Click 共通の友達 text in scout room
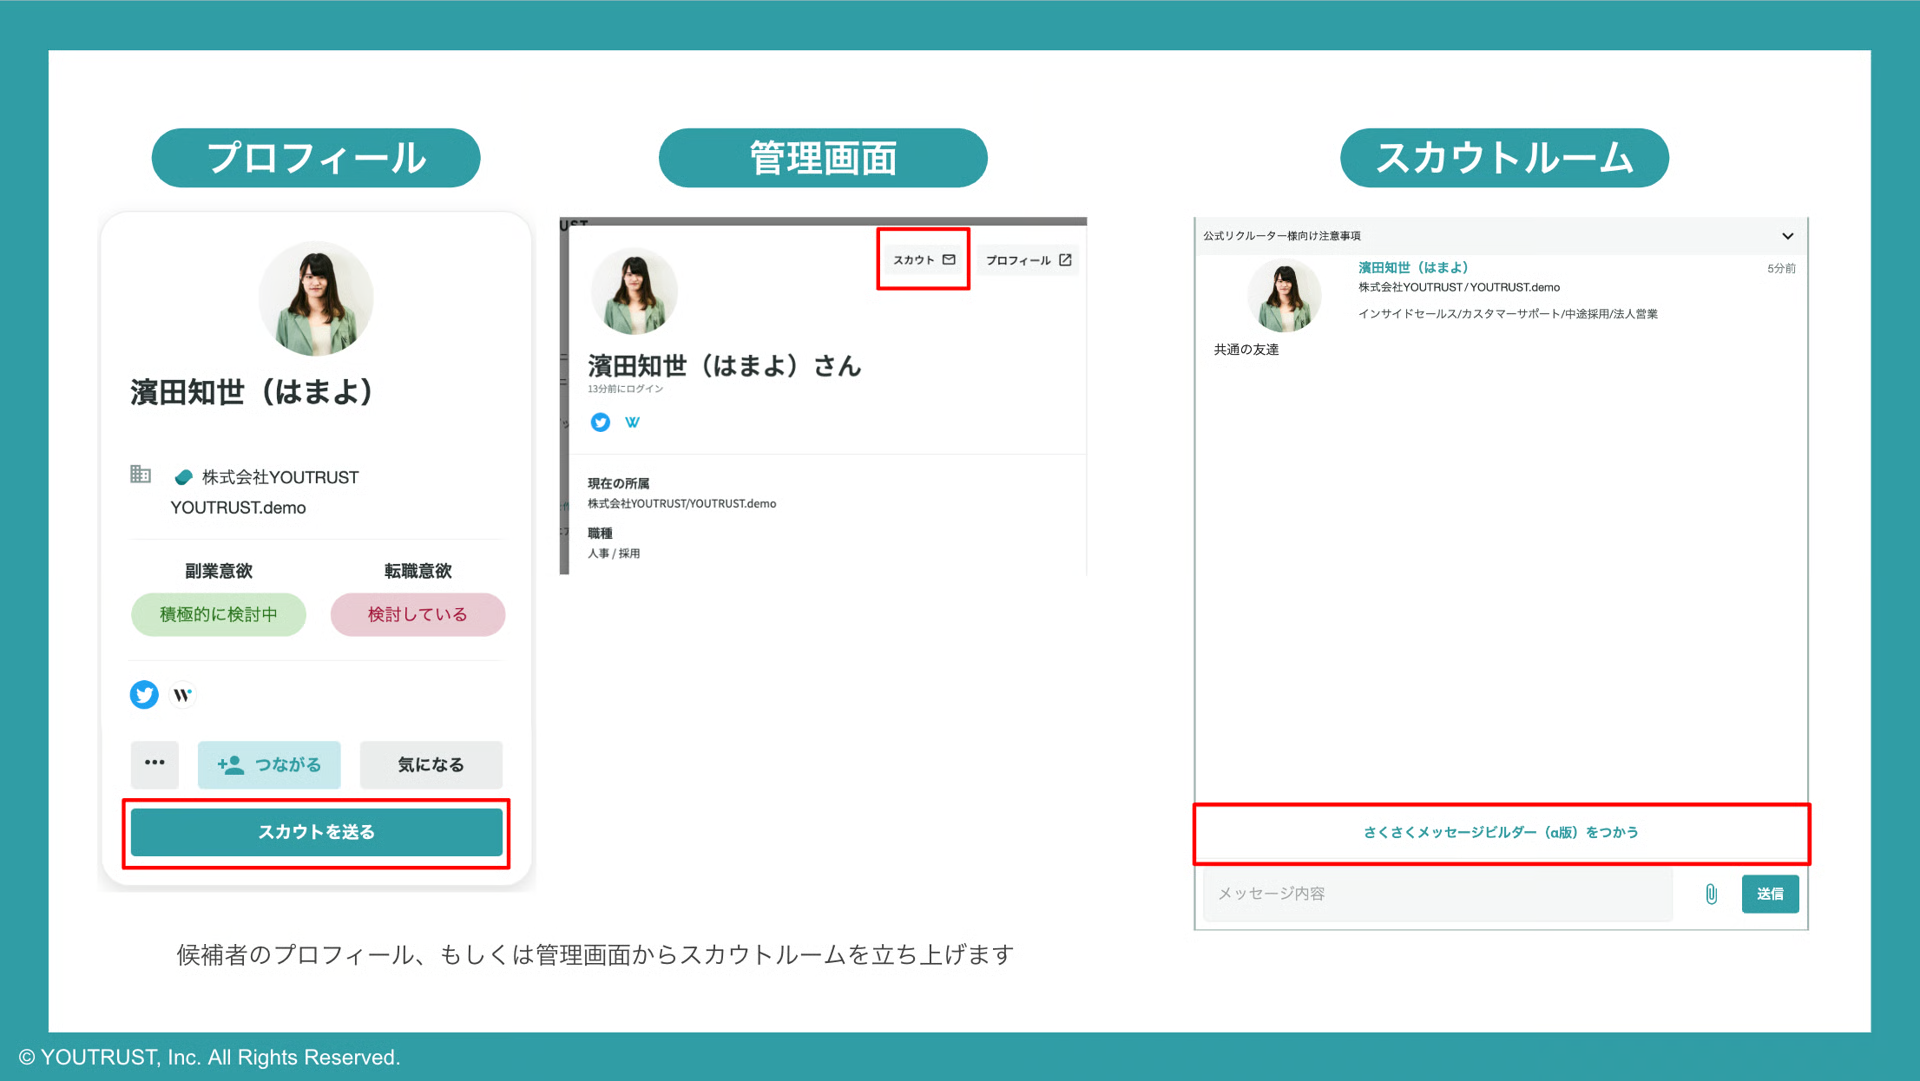Image resolution: width=1920 pixels, height=1081 pixels. click(1246, 349)
